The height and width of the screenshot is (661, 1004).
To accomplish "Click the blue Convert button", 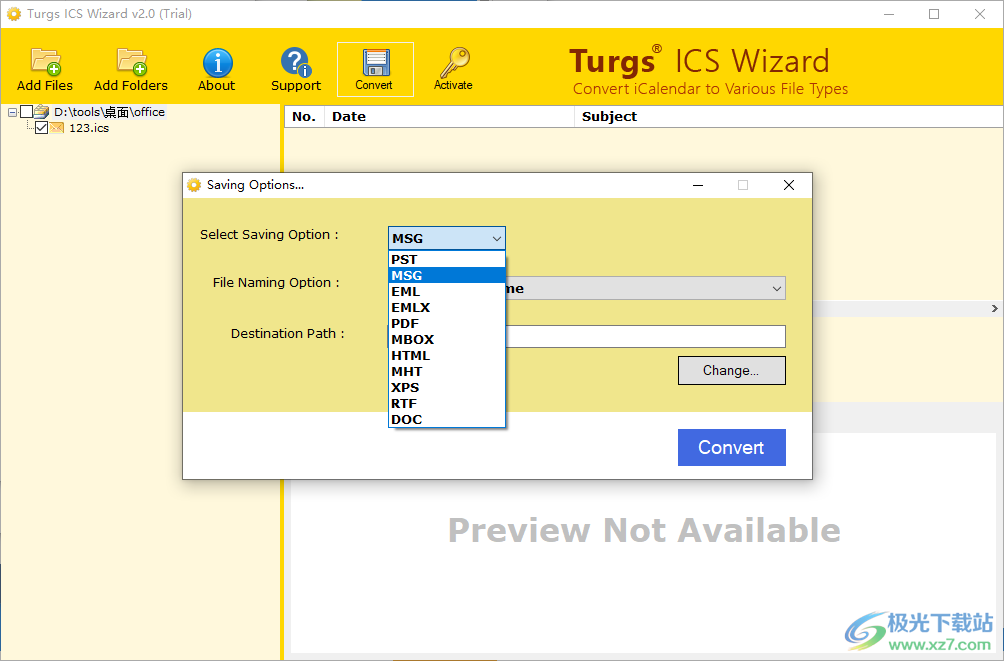I will pyautogui.click(x=731, y=447).
